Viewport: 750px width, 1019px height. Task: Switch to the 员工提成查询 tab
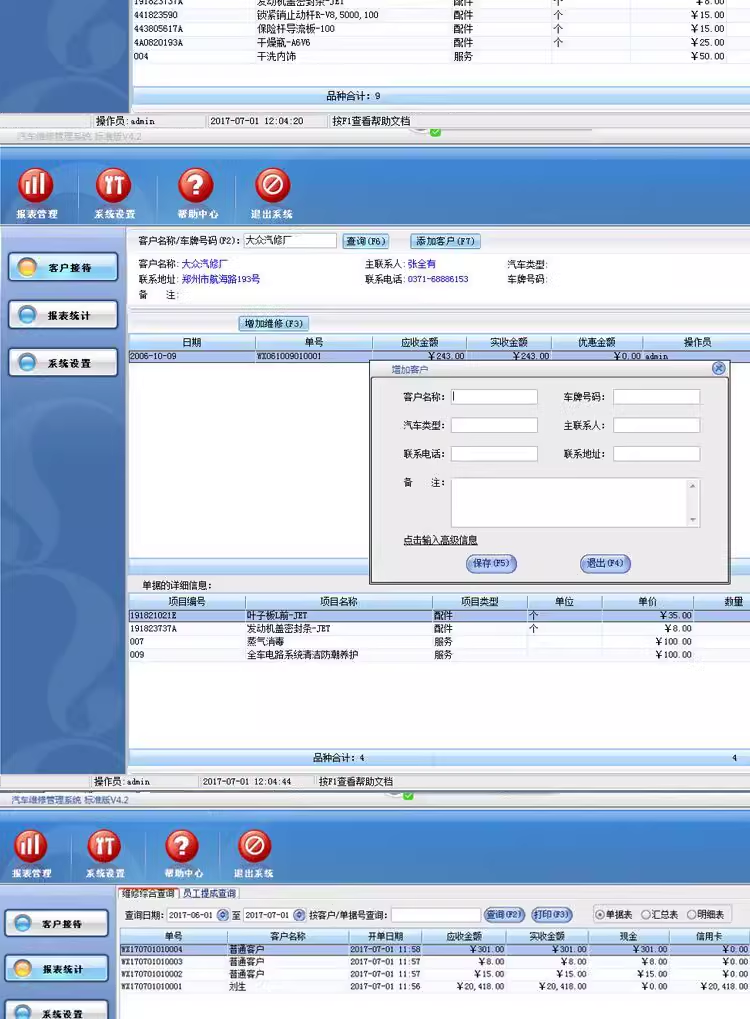coord(209,894)
